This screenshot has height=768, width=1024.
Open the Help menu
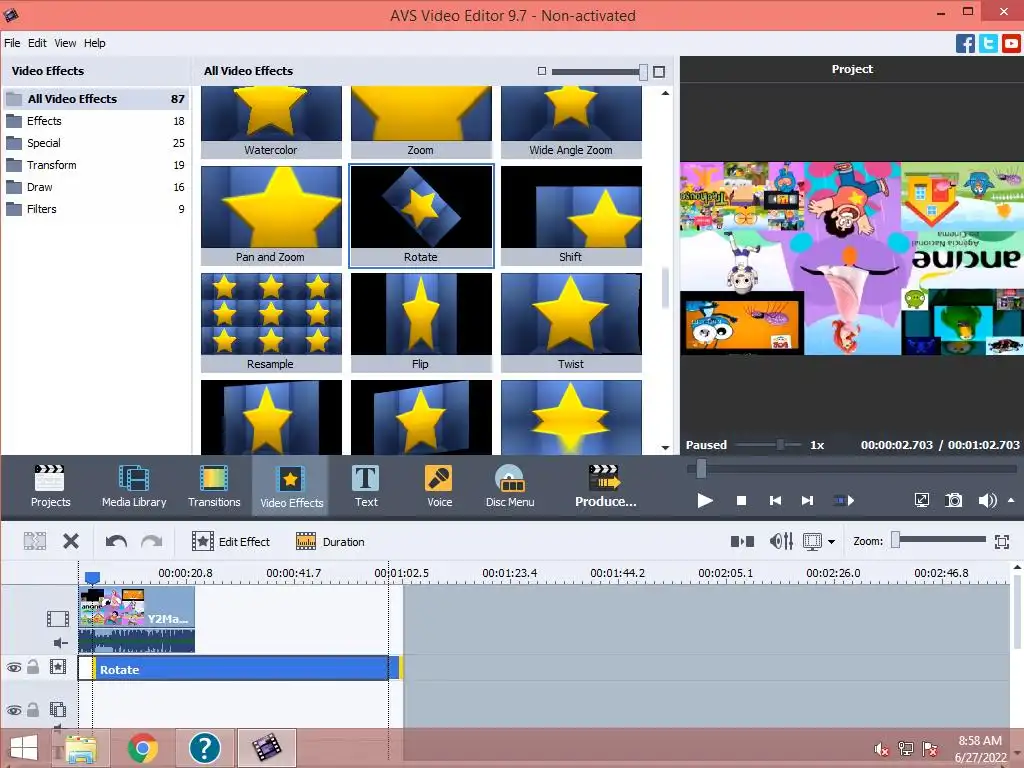pos(95,43)
